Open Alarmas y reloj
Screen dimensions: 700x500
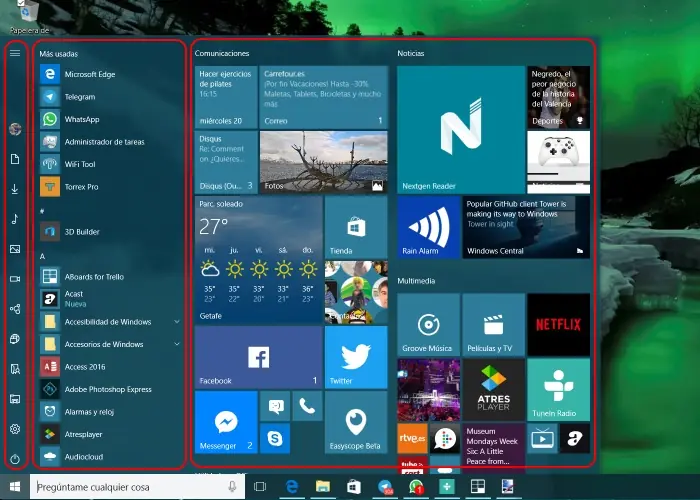click(x=111, y=412)
